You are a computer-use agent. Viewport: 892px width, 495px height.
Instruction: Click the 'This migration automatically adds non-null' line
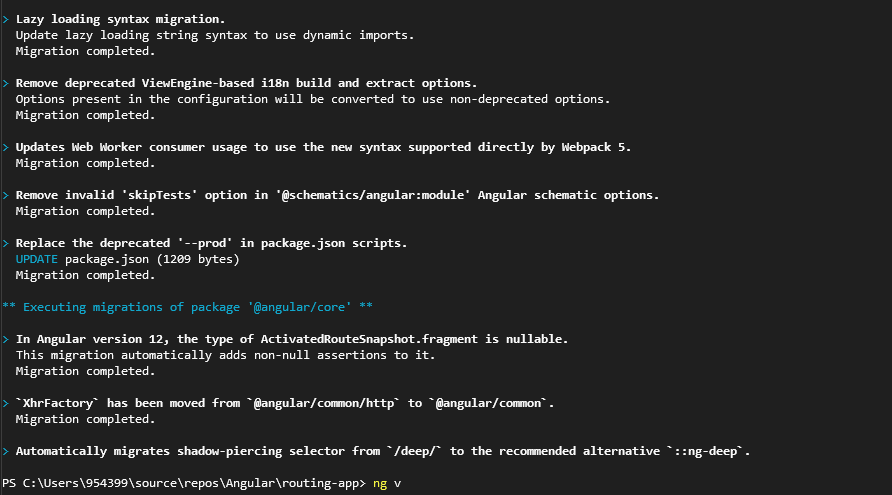point(225,355)
